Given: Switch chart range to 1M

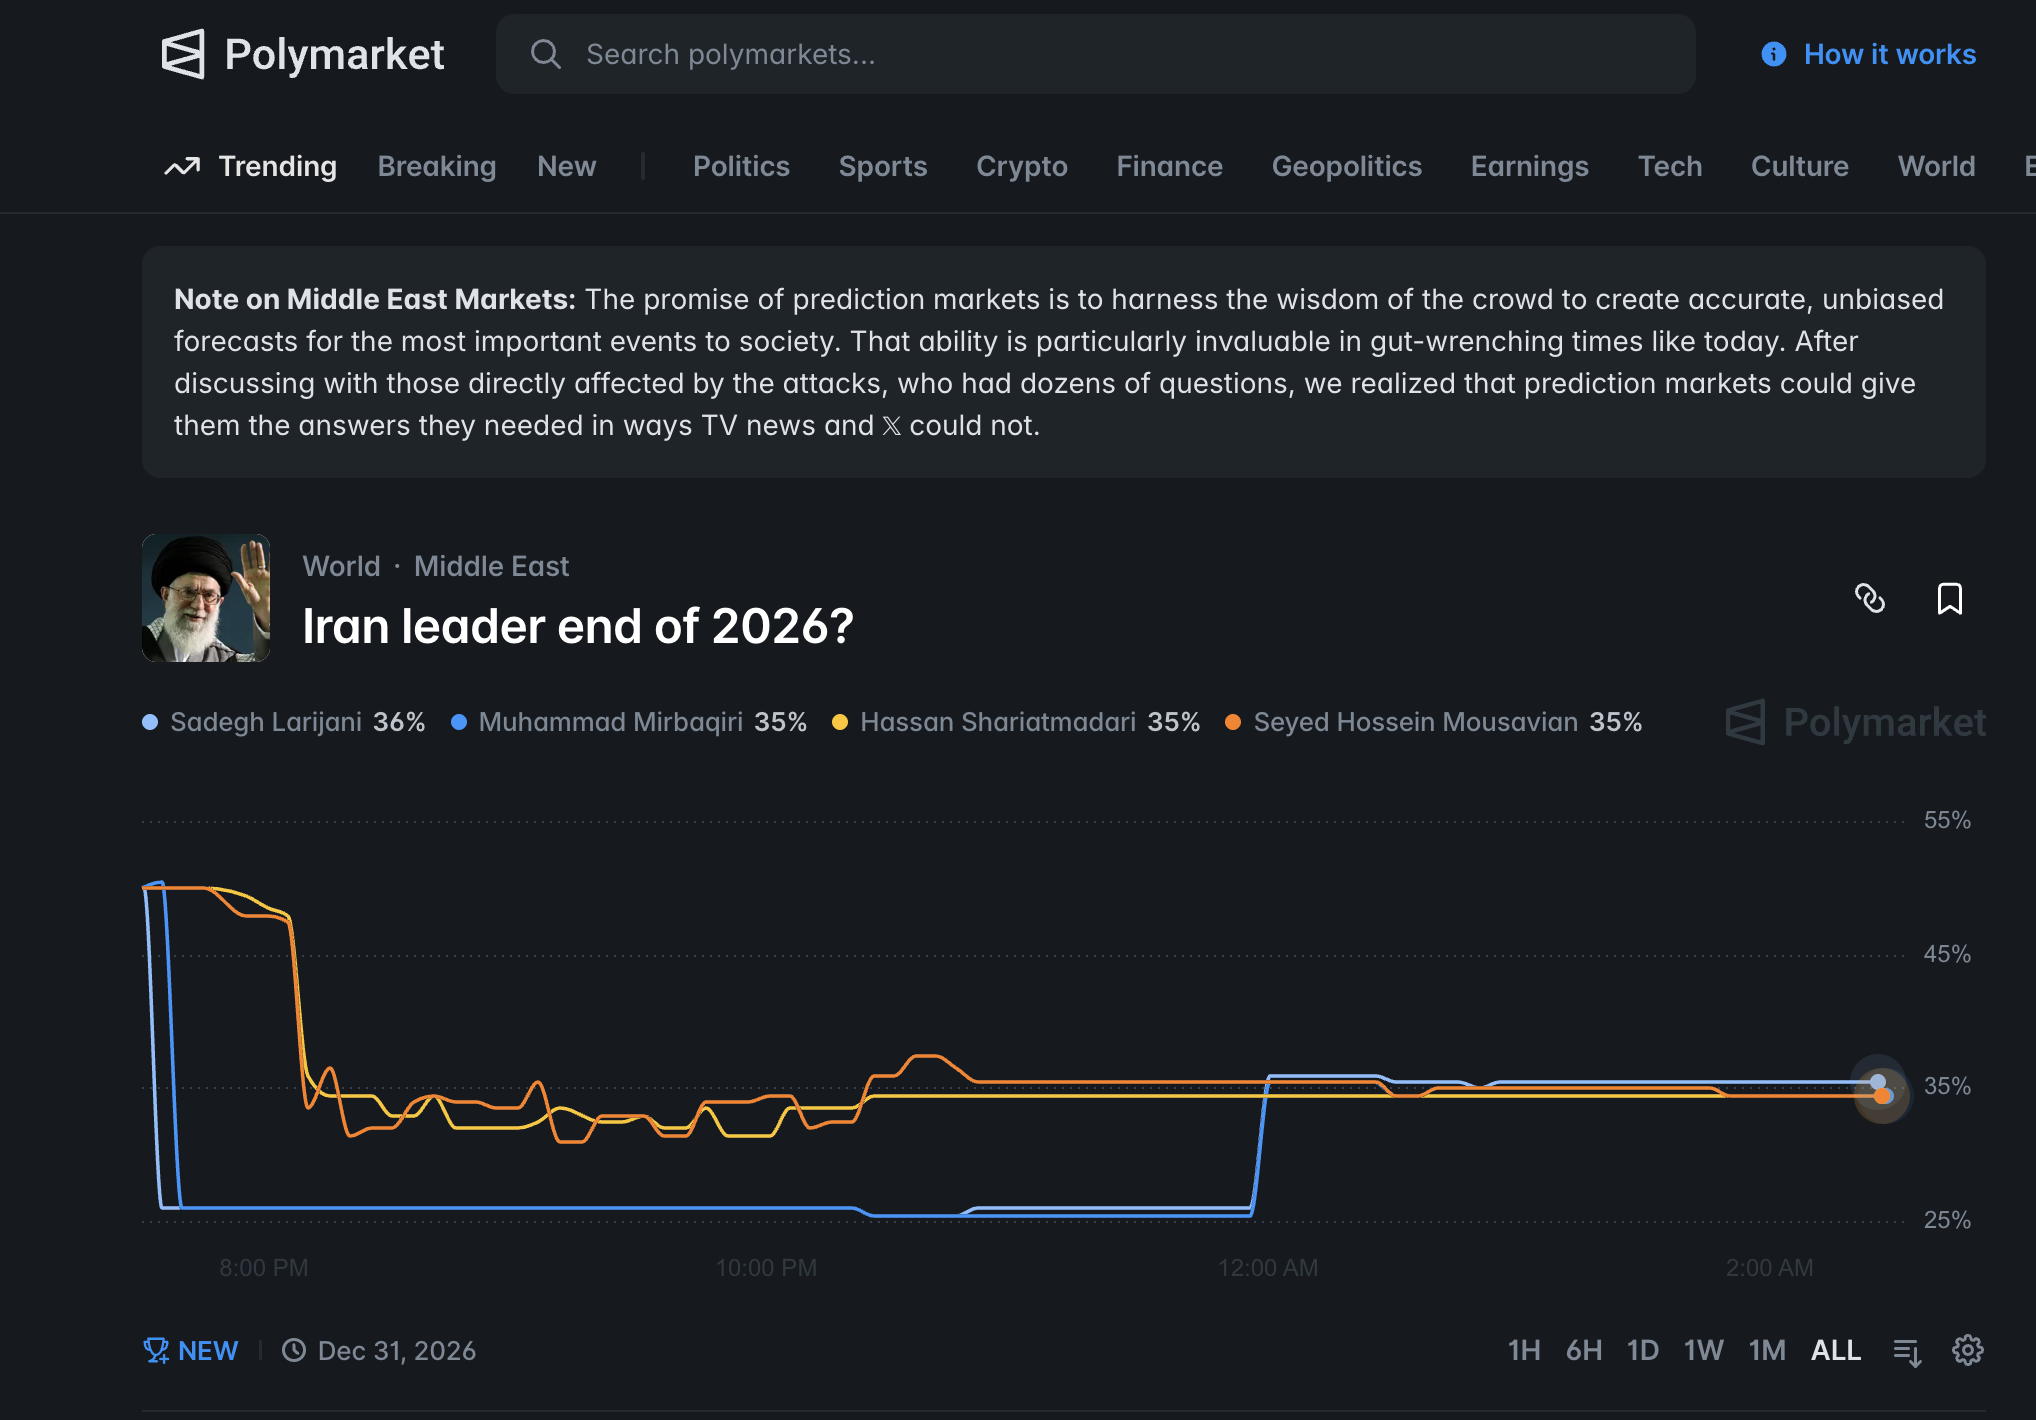Looking at the screenshot, I should click(x=1766, y=1350).
